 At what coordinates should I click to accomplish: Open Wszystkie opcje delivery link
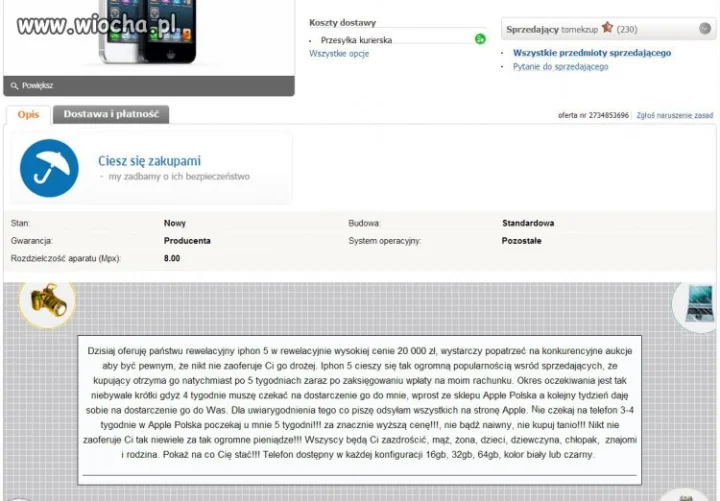[339, 54]
